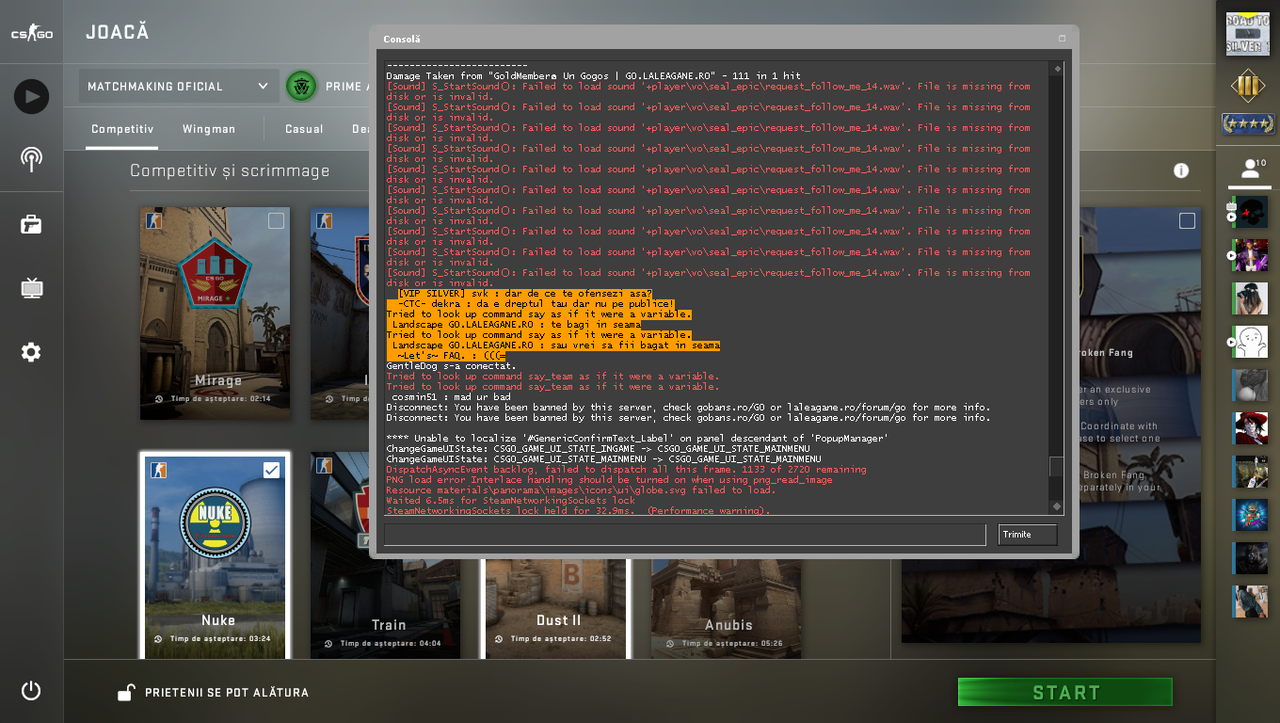The image size is (1280, 723).
Task: Click the JOACĂ page title
Action: 118,32
